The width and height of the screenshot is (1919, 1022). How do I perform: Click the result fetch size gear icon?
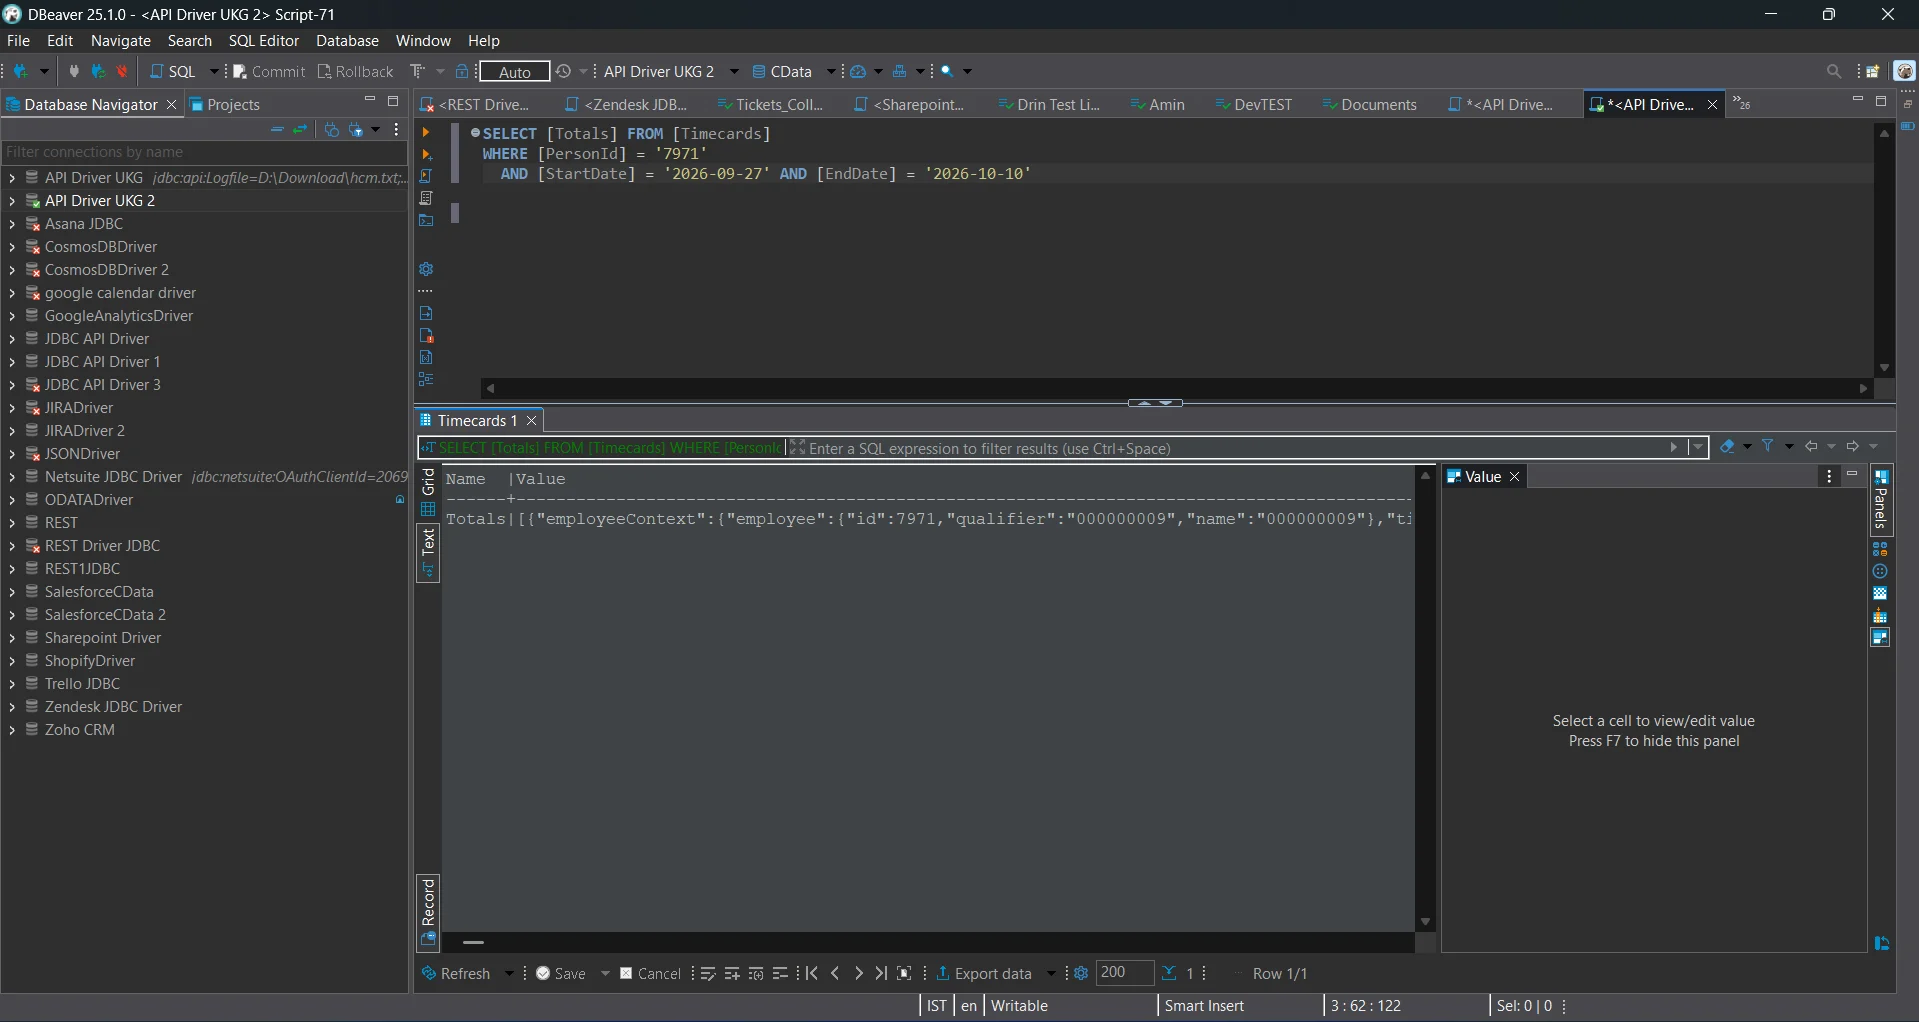(1081, 973)
